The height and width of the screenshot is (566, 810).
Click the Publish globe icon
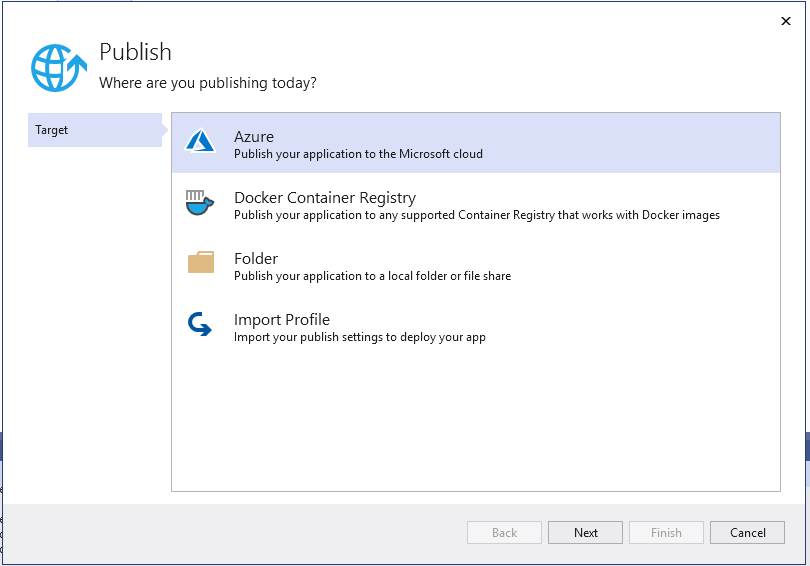58,68
